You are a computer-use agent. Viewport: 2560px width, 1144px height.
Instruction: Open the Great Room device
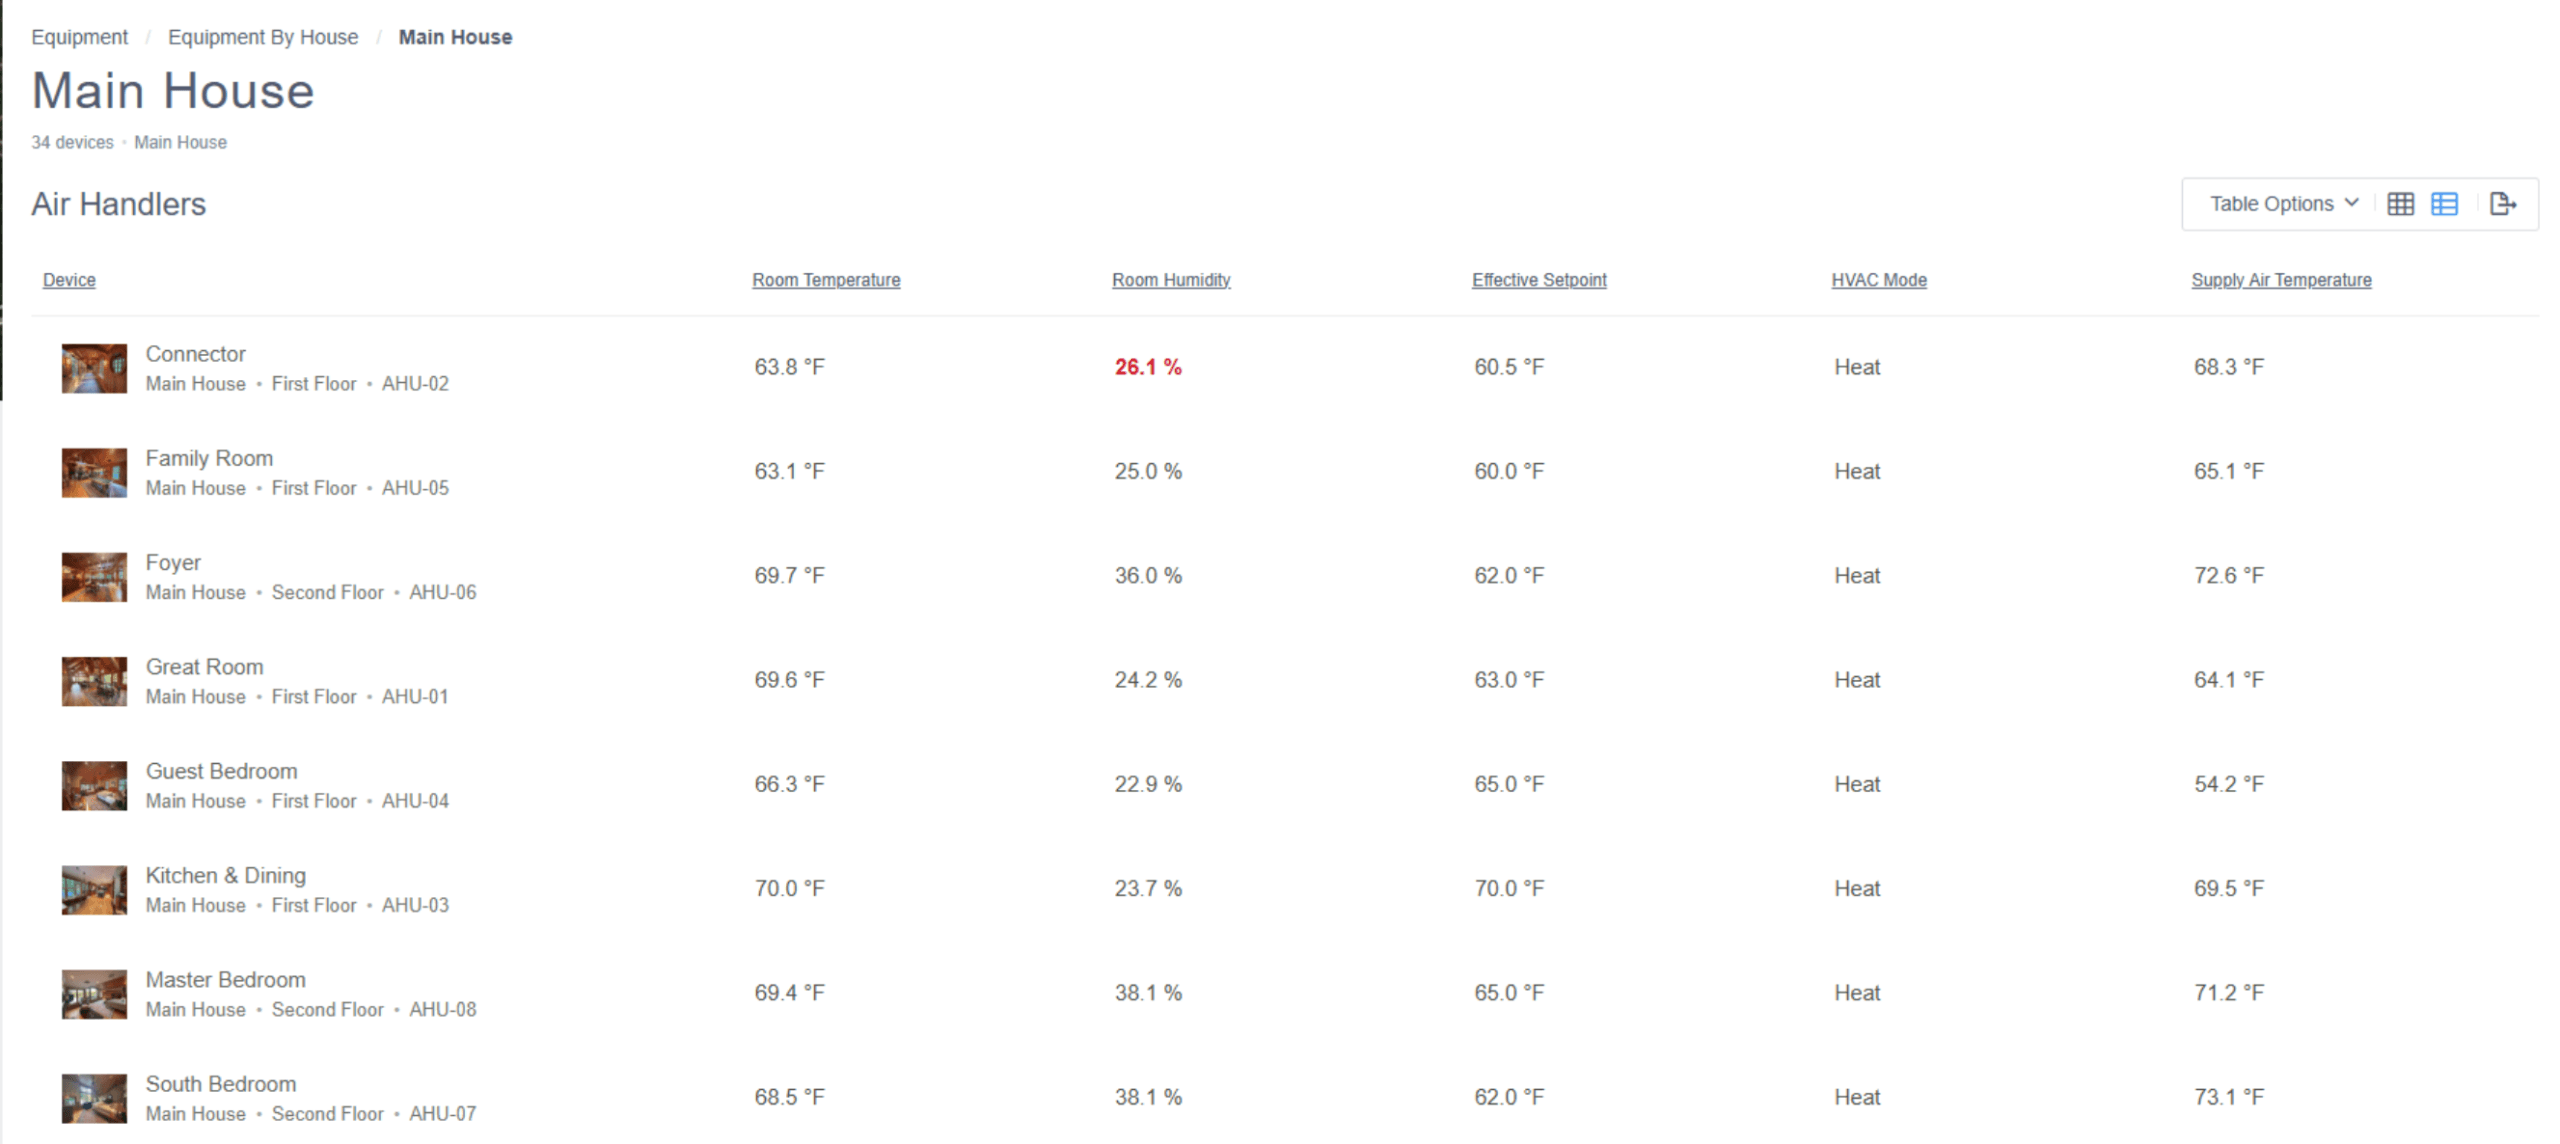click(204, 667)
